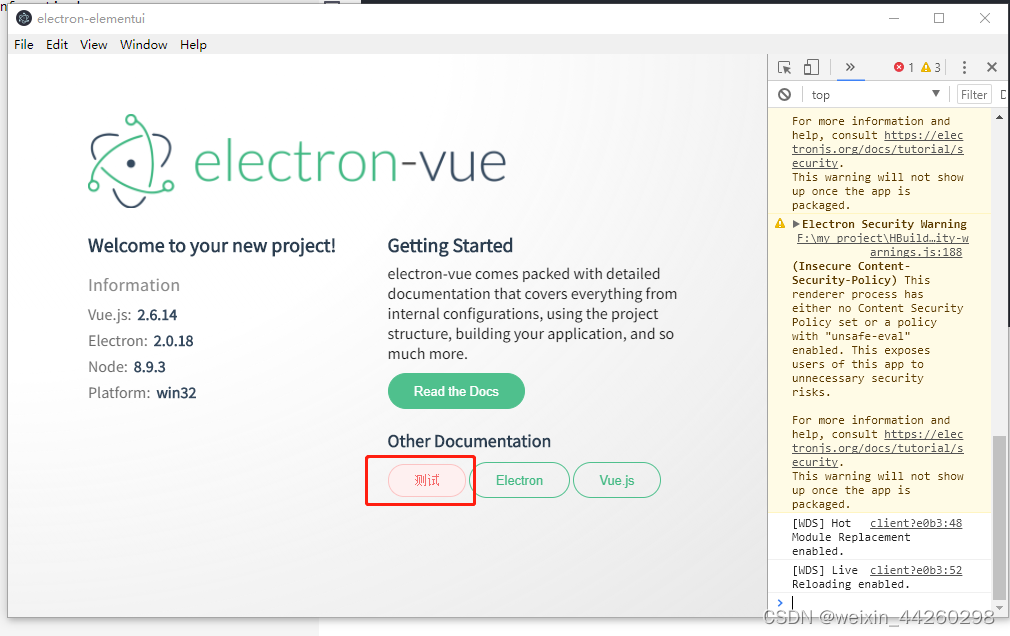Viewport: 1010px width, 636px height.
Task: Click the console scrollbar up arrow
Action: pos(999,117)
